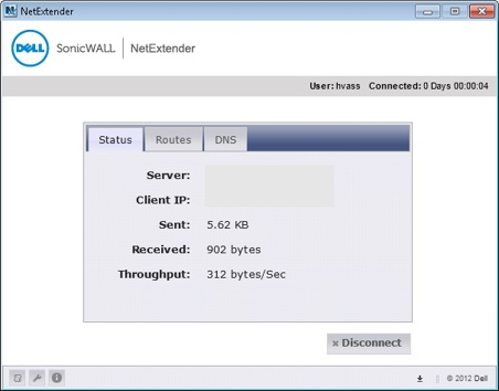Click the SonicWALL brand text
This screenshot has width=499, height=391.
[86, 48]
